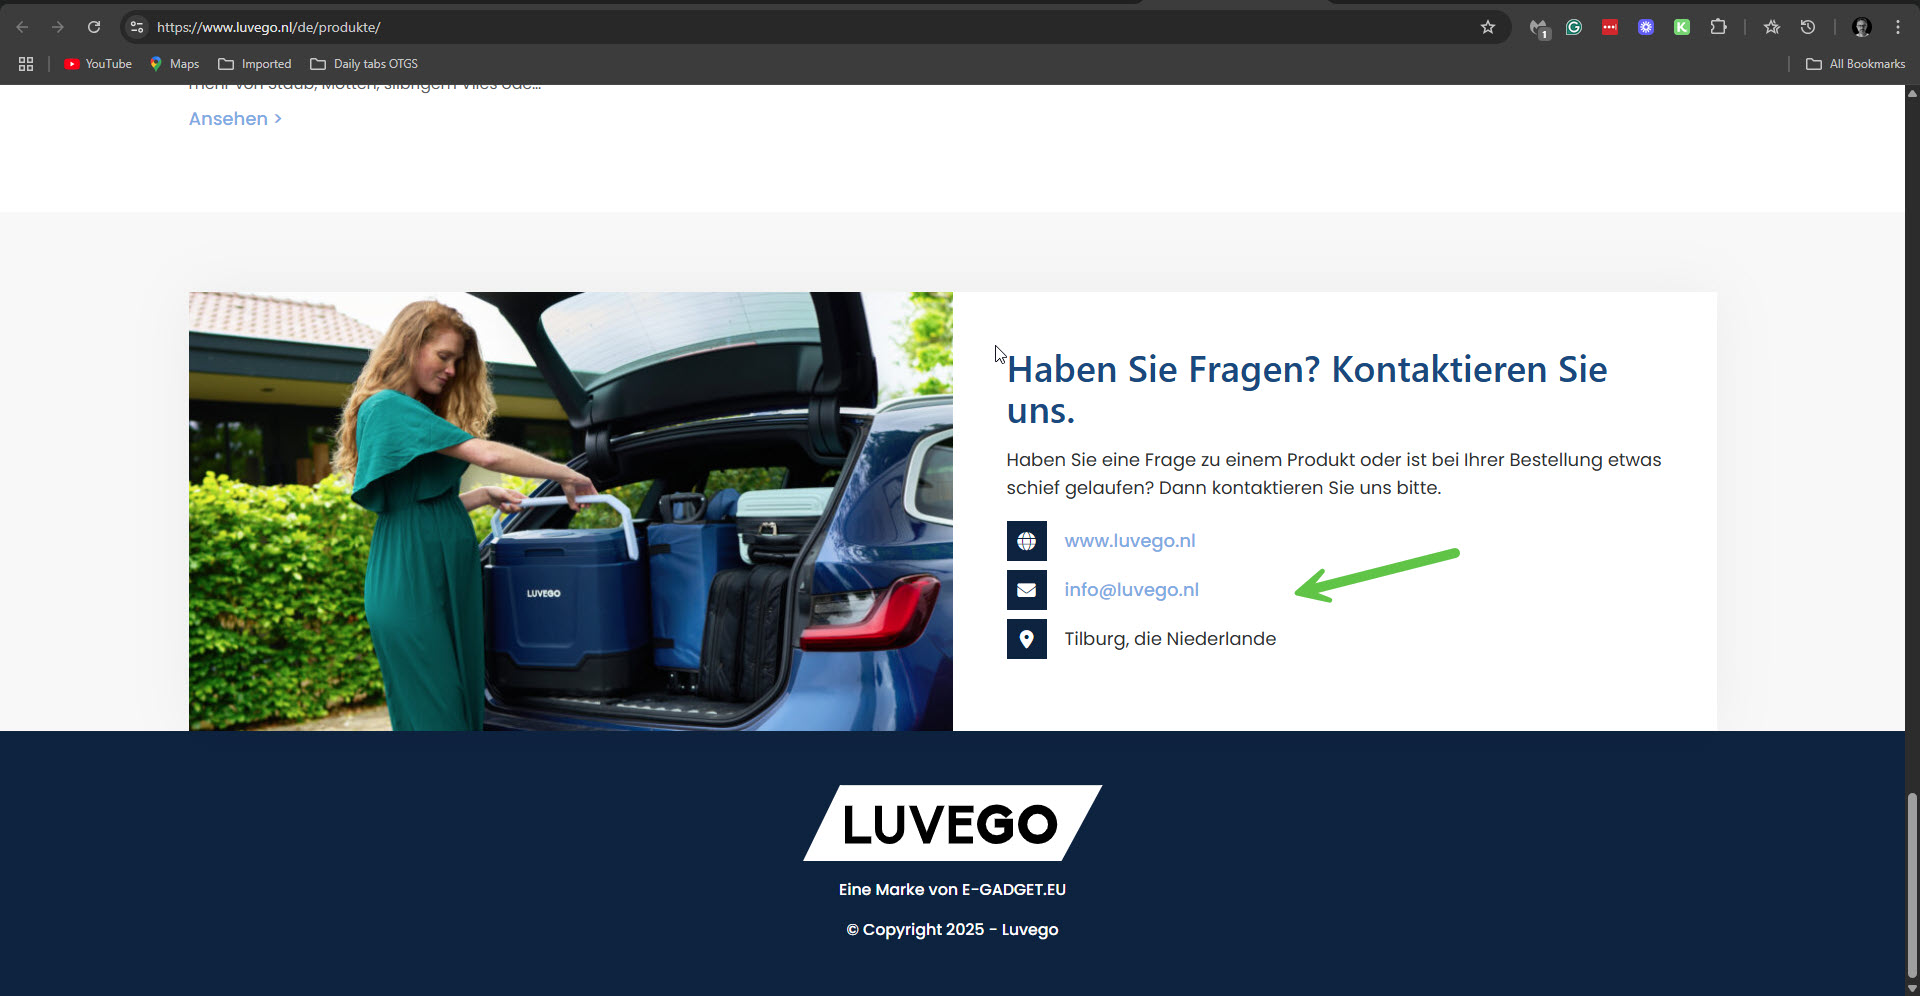The image size is (1920, 996).
Task: Open the apps grid in bookmarks bar
Action: (x=26, y=64)
